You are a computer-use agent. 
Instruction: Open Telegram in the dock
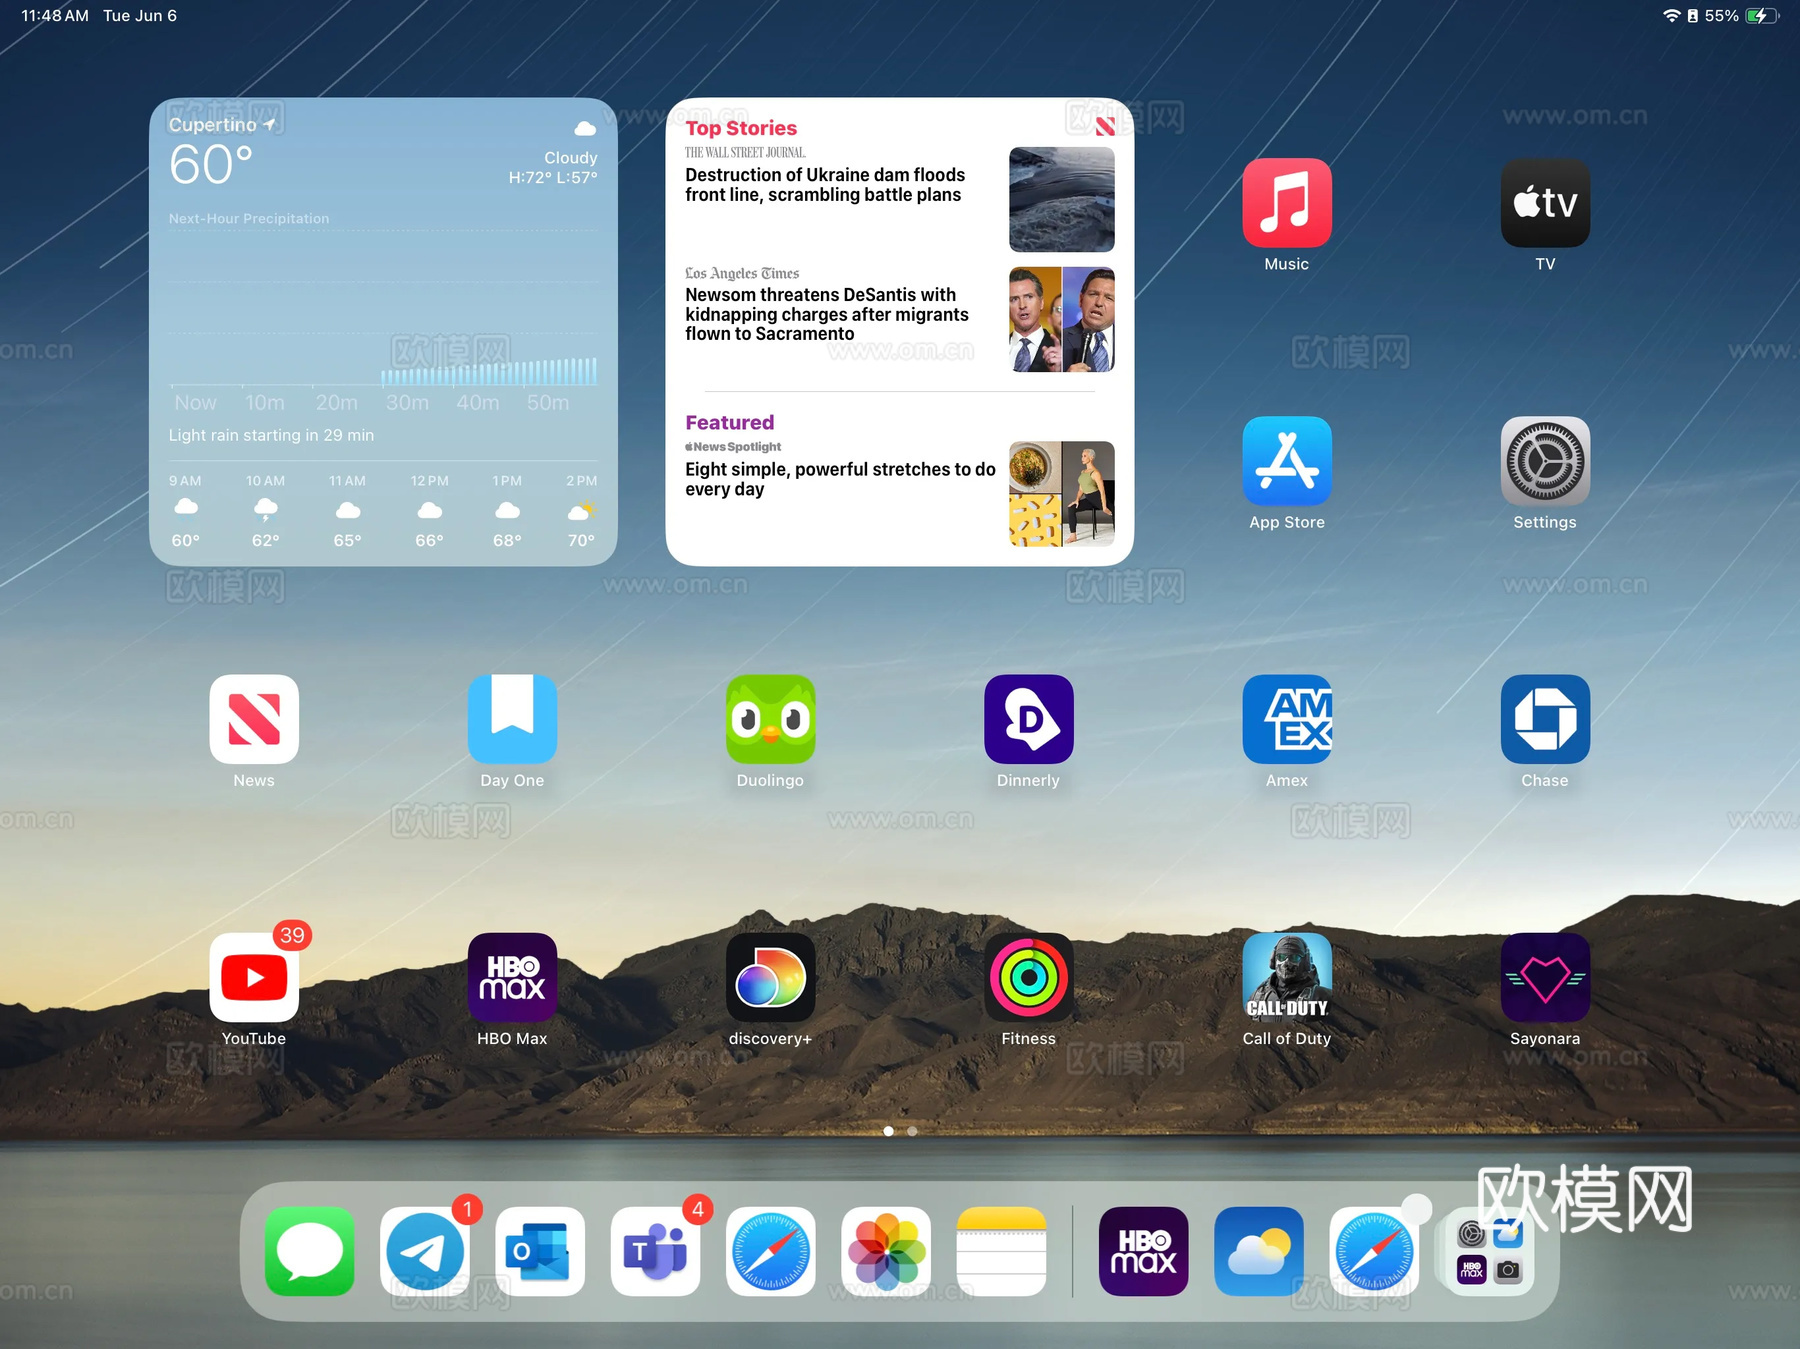pyautogui.click(x=425, y=1251)
